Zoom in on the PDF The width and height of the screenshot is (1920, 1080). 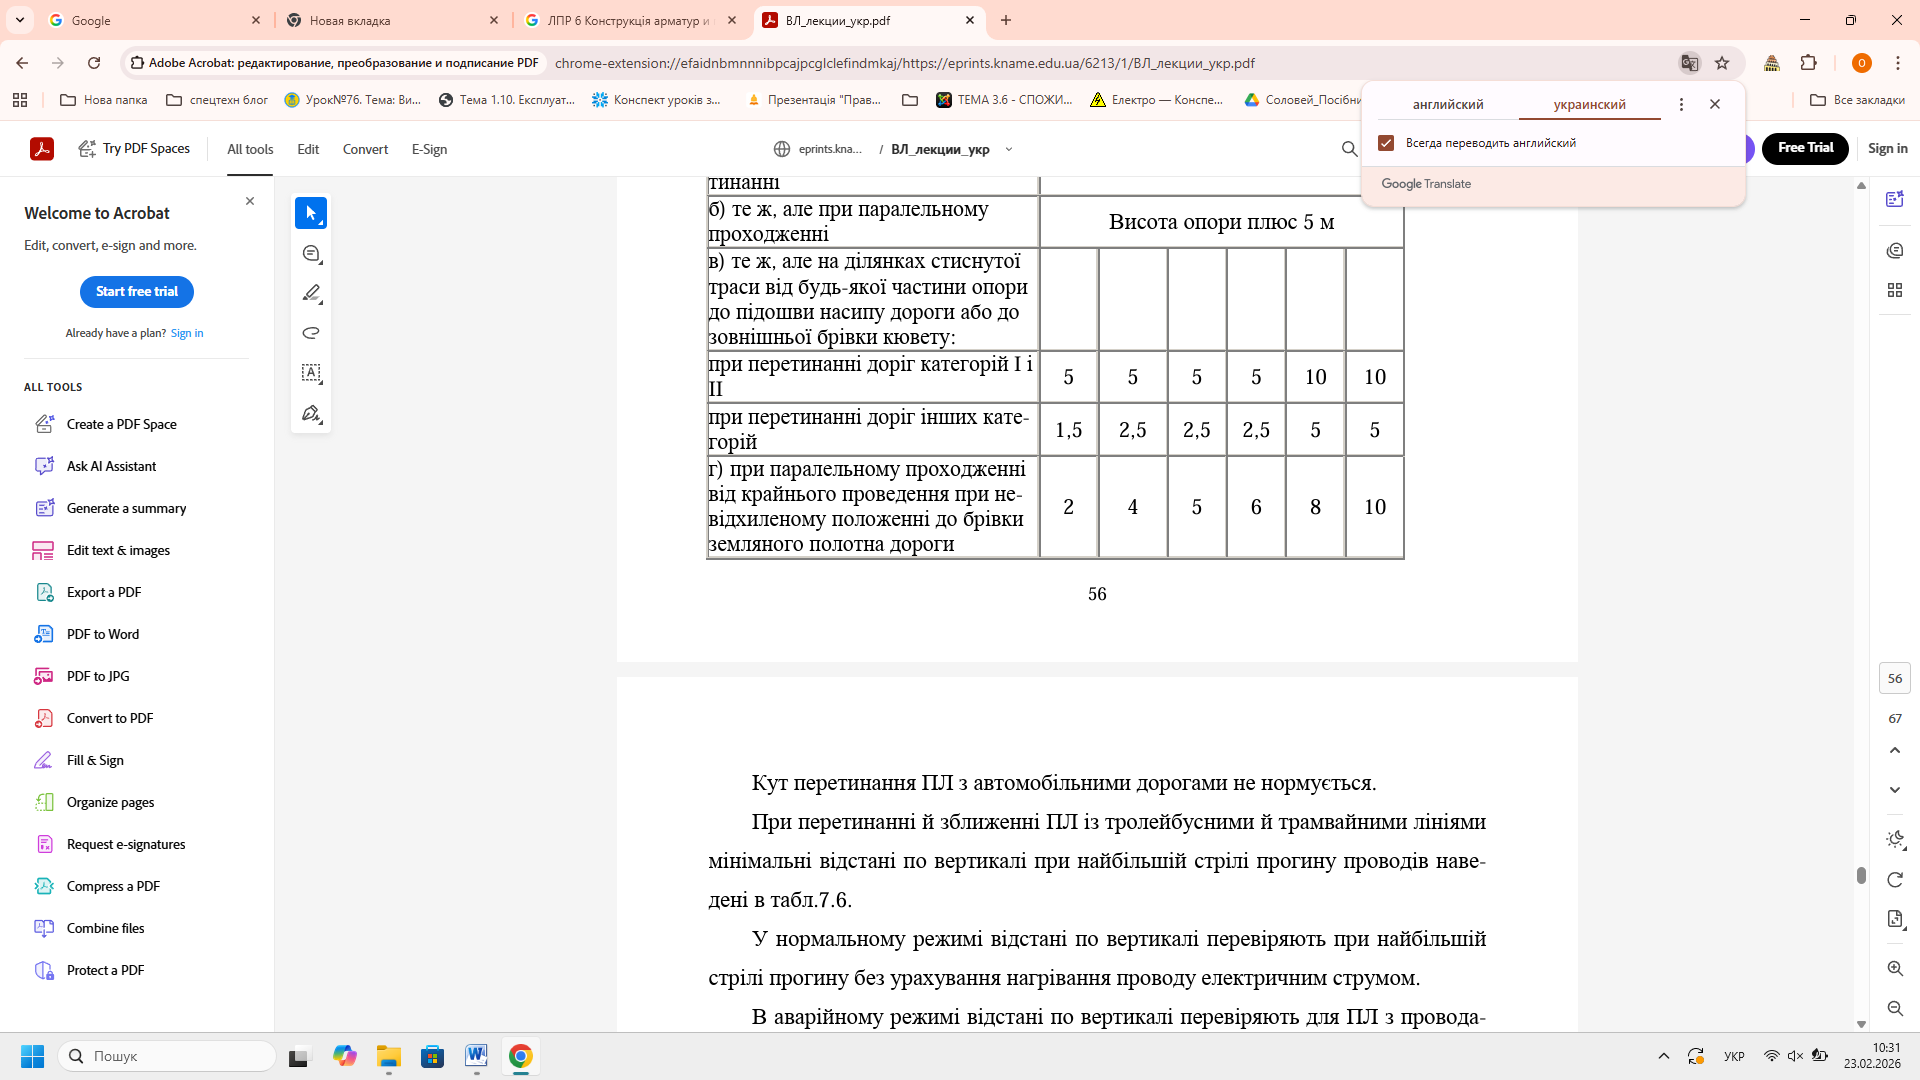[1895, 968]
